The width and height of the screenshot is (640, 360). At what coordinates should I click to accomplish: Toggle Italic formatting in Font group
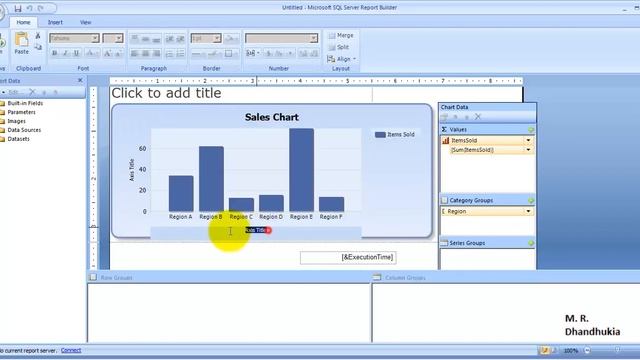coord(65,53)
